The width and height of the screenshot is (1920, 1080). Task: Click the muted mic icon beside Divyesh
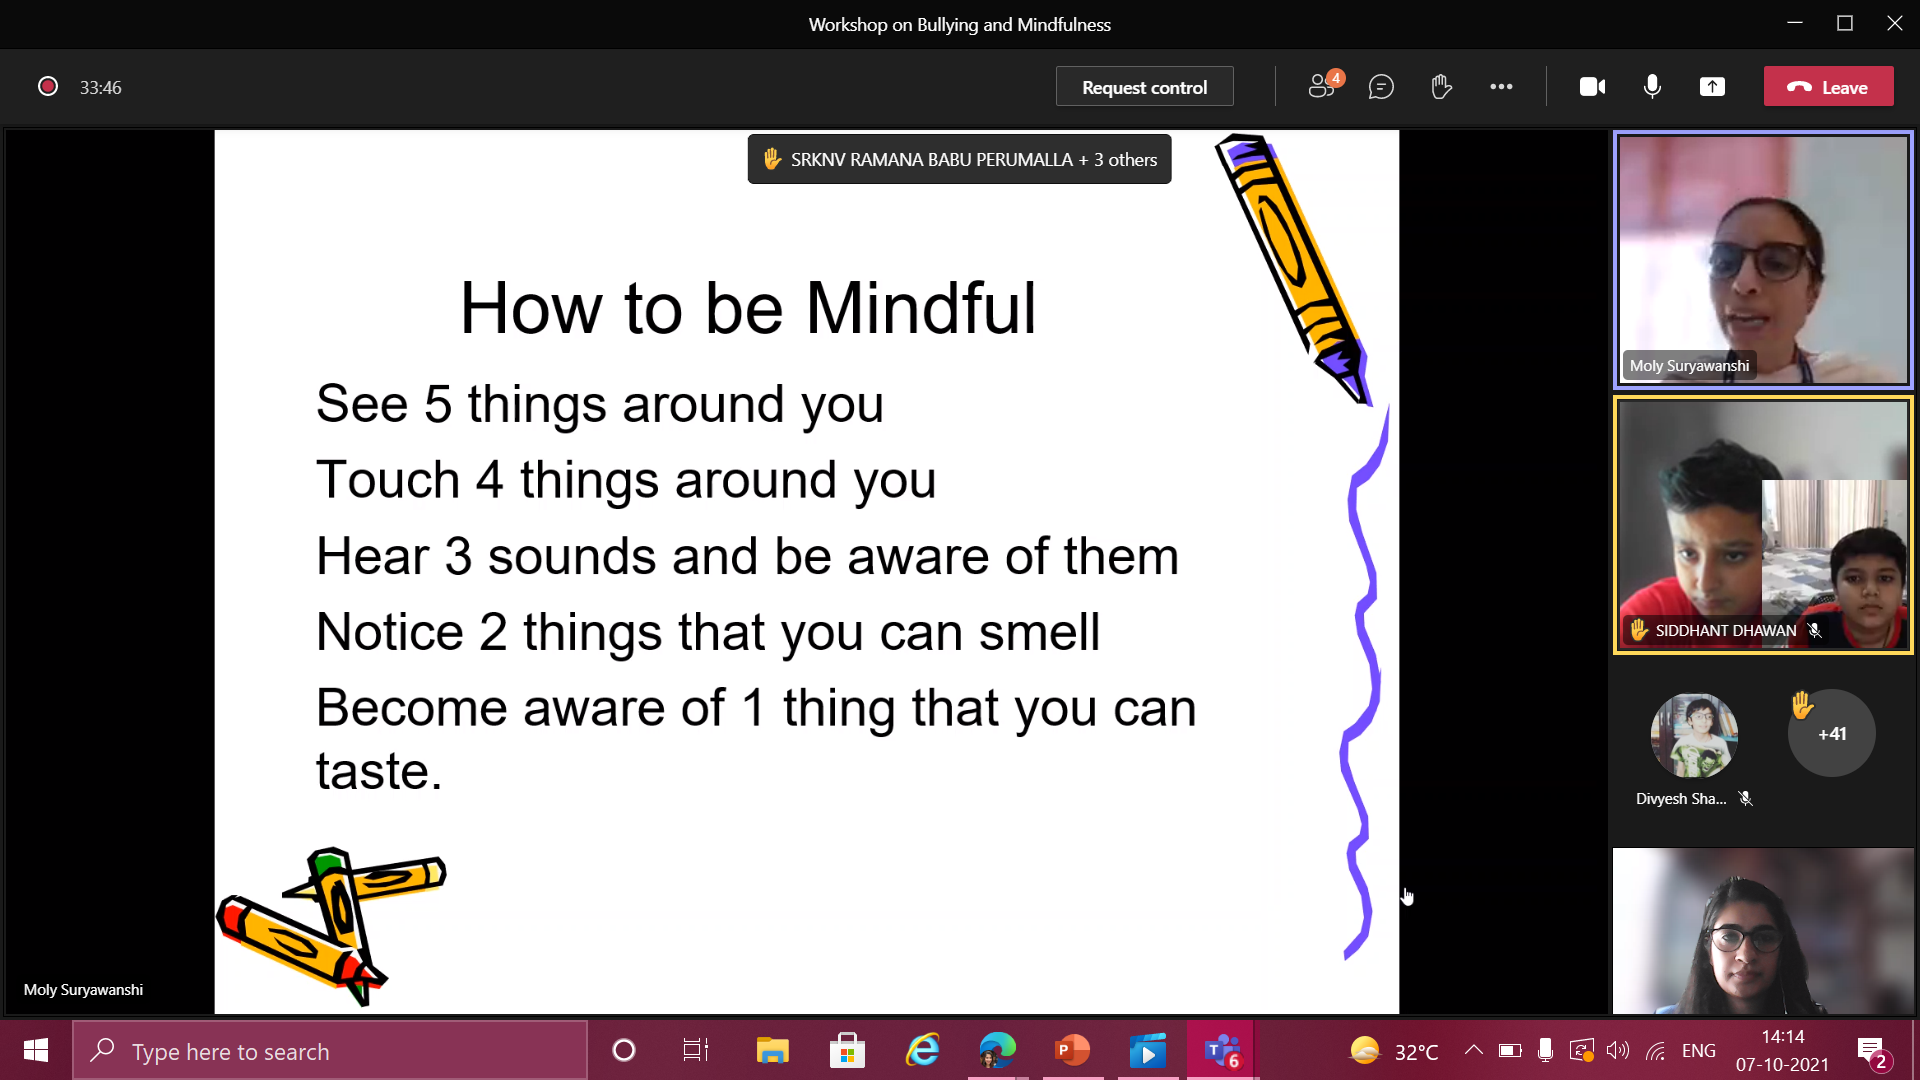[x=1745, y=799]
